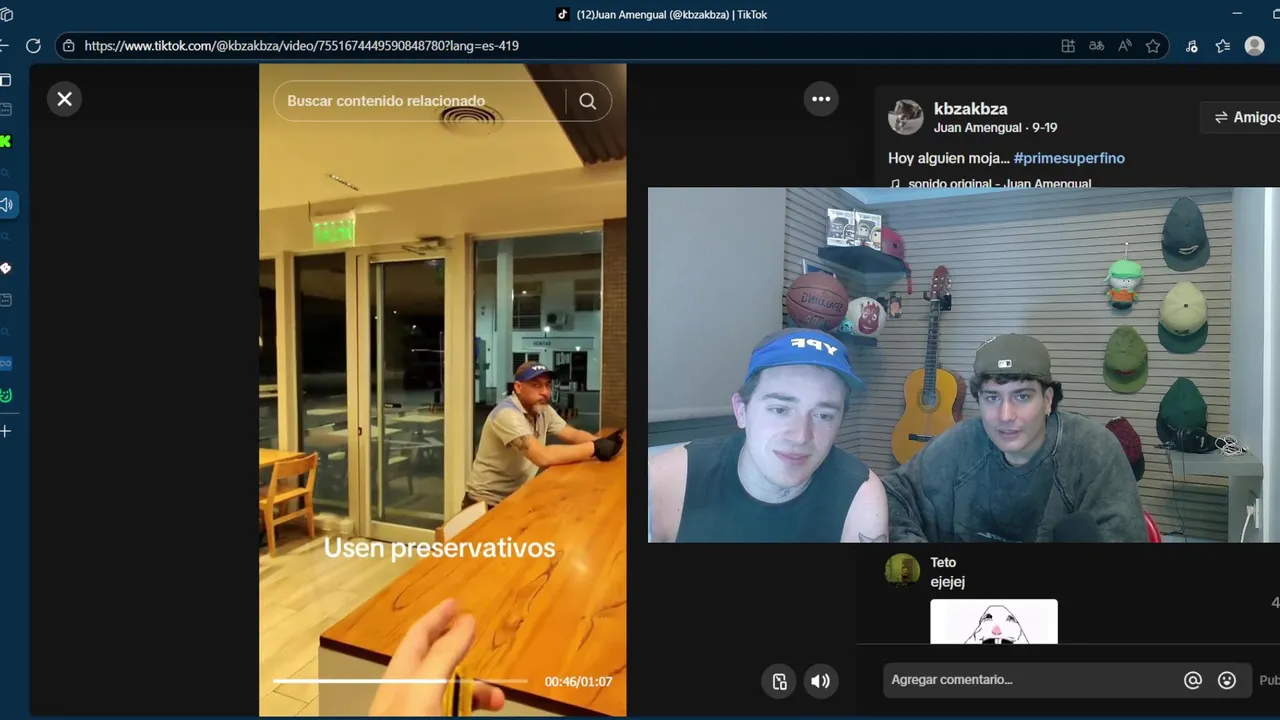The height and width of the screenshot is (720, 1280).
Task: Start Read aloud from address bar
Action: [1125, 46]
